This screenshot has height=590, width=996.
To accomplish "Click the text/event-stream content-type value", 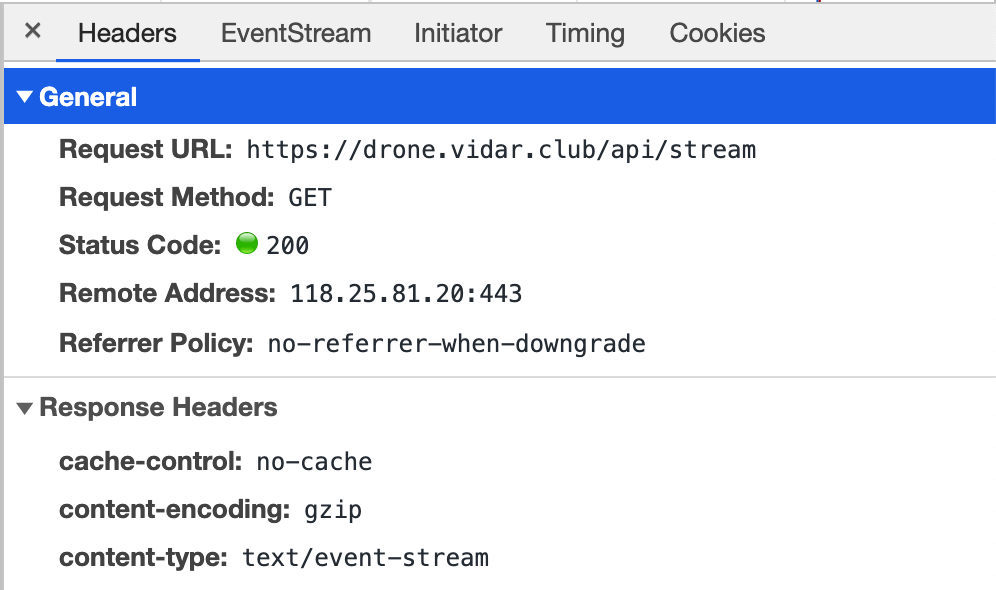I will [366, 558].
